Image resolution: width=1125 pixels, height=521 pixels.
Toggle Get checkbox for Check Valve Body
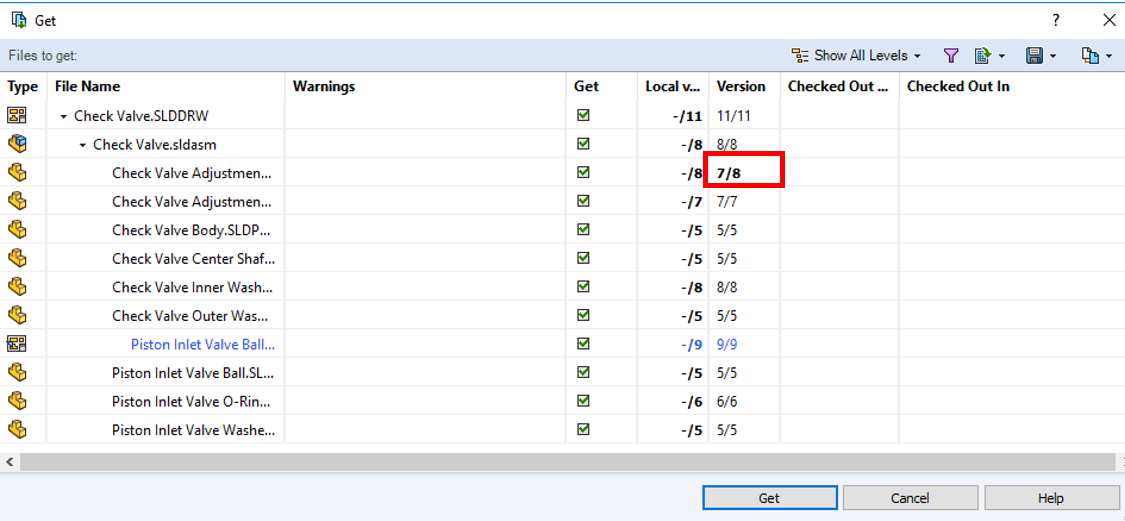coord(583,229)
